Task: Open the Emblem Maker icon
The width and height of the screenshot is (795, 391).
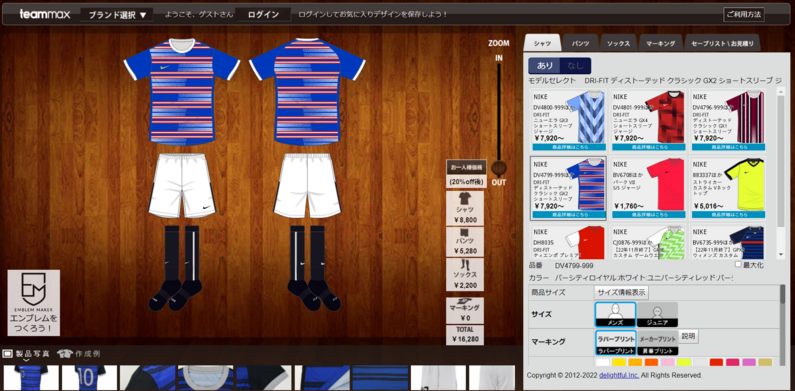Action: (x=33, y=302)
